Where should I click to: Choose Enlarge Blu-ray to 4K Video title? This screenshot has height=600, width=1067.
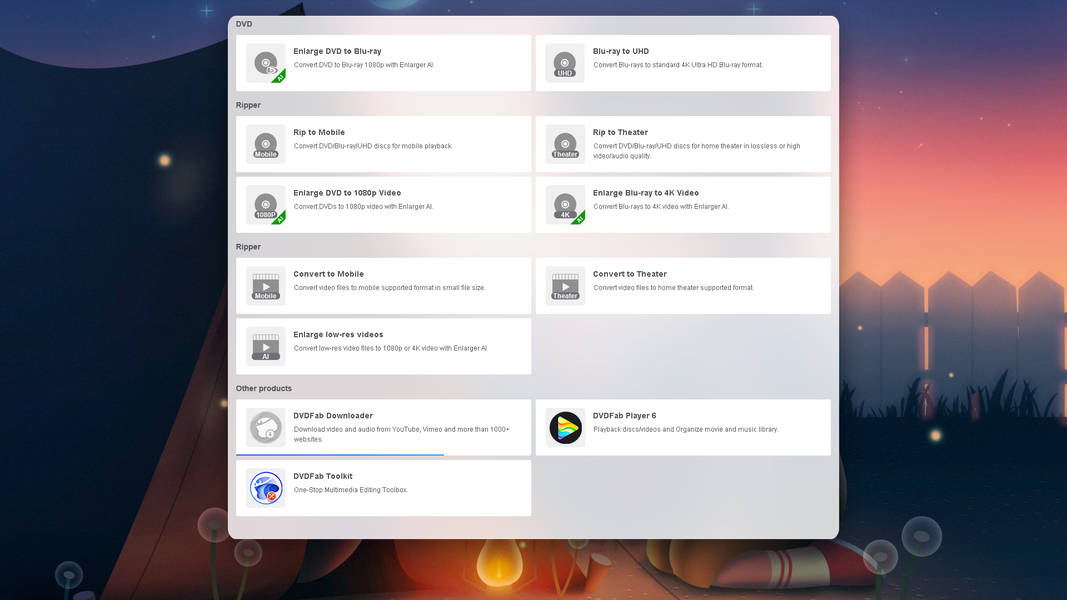pos(646,193)
